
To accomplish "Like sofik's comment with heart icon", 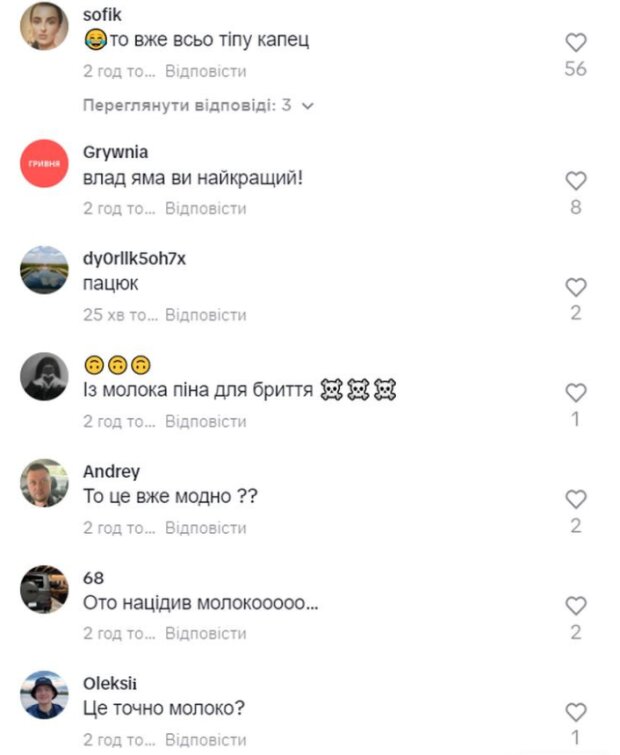I will point(576,43).
